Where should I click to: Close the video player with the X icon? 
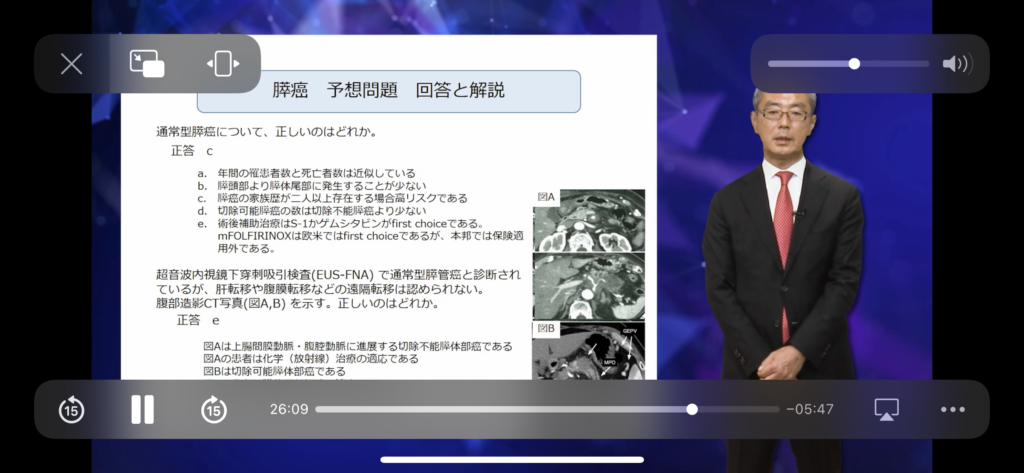[71, 64]
